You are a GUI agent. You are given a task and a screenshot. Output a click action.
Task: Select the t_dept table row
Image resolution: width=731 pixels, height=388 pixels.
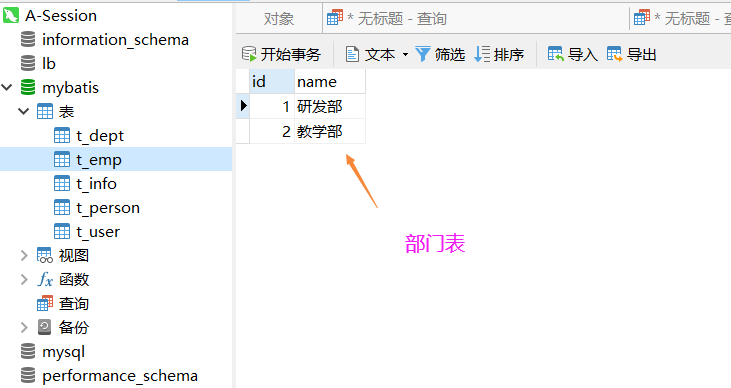click(x=116, y=135)
